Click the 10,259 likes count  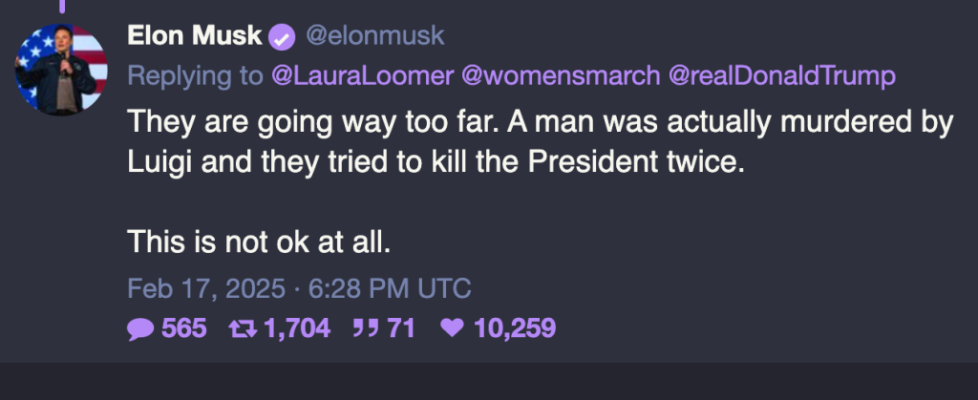516,328
